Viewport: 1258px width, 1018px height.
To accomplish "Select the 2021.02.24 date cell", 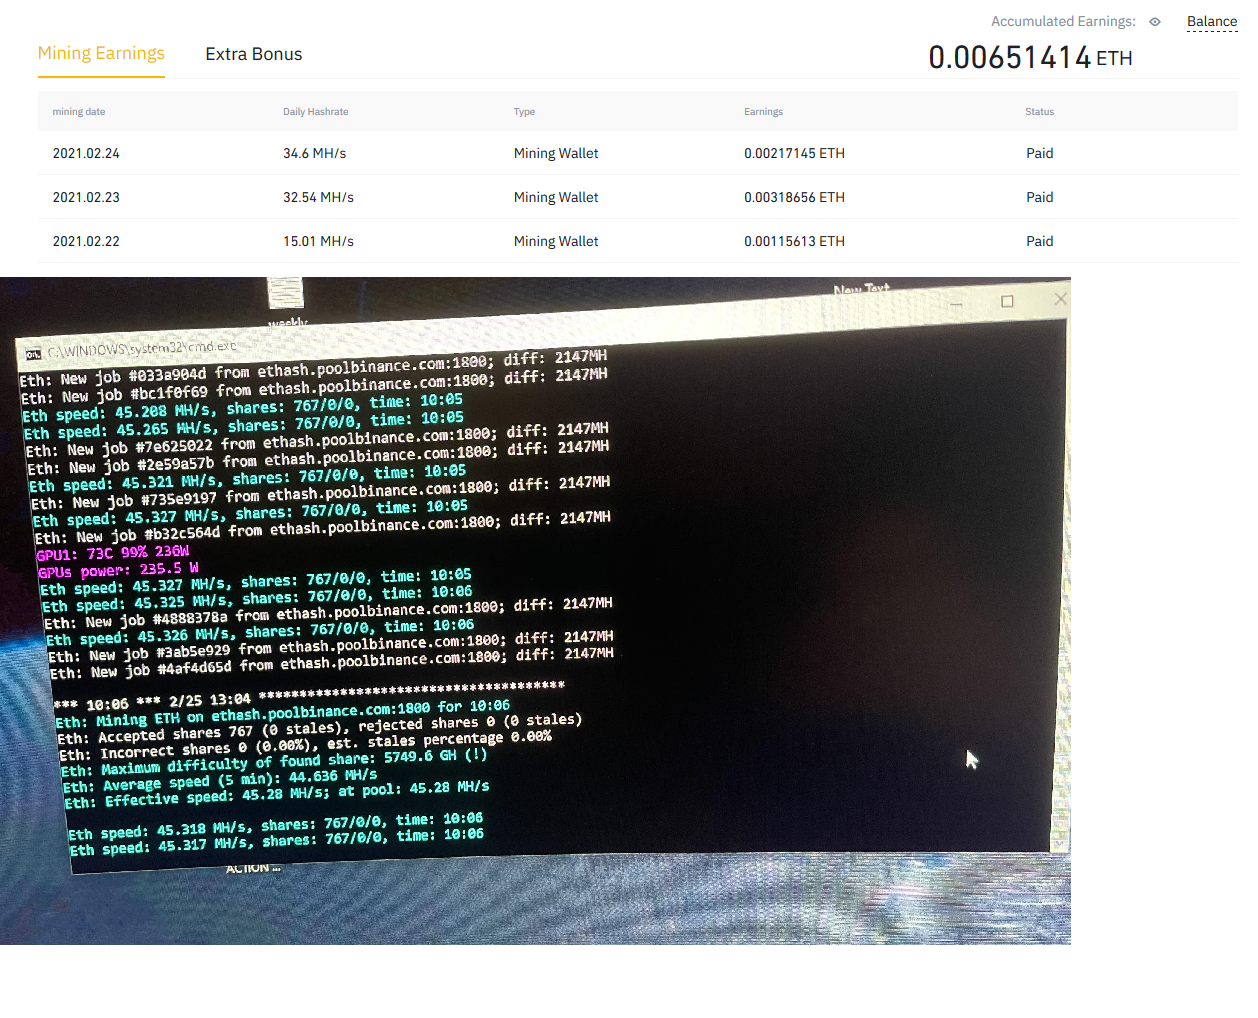I will pyautogui.click(x=86, y=153).
